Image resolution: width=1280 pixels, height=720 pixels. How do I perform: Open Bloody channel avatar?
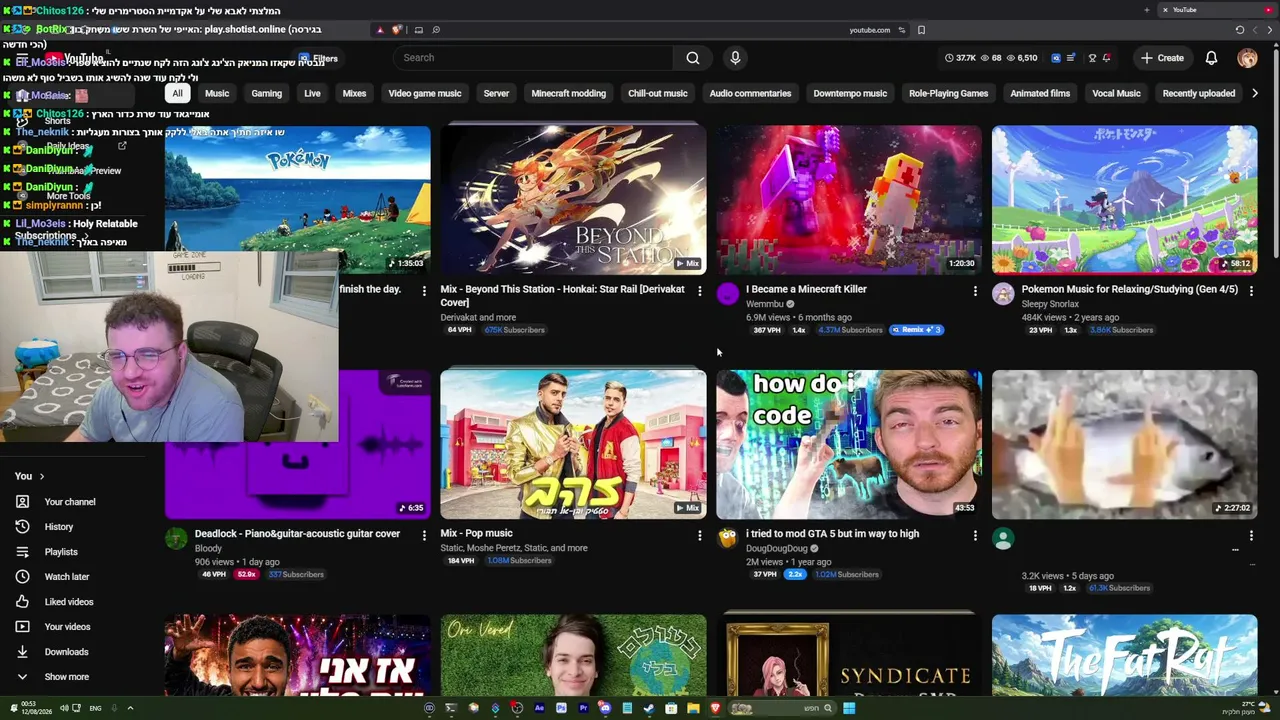click(176, 538)
